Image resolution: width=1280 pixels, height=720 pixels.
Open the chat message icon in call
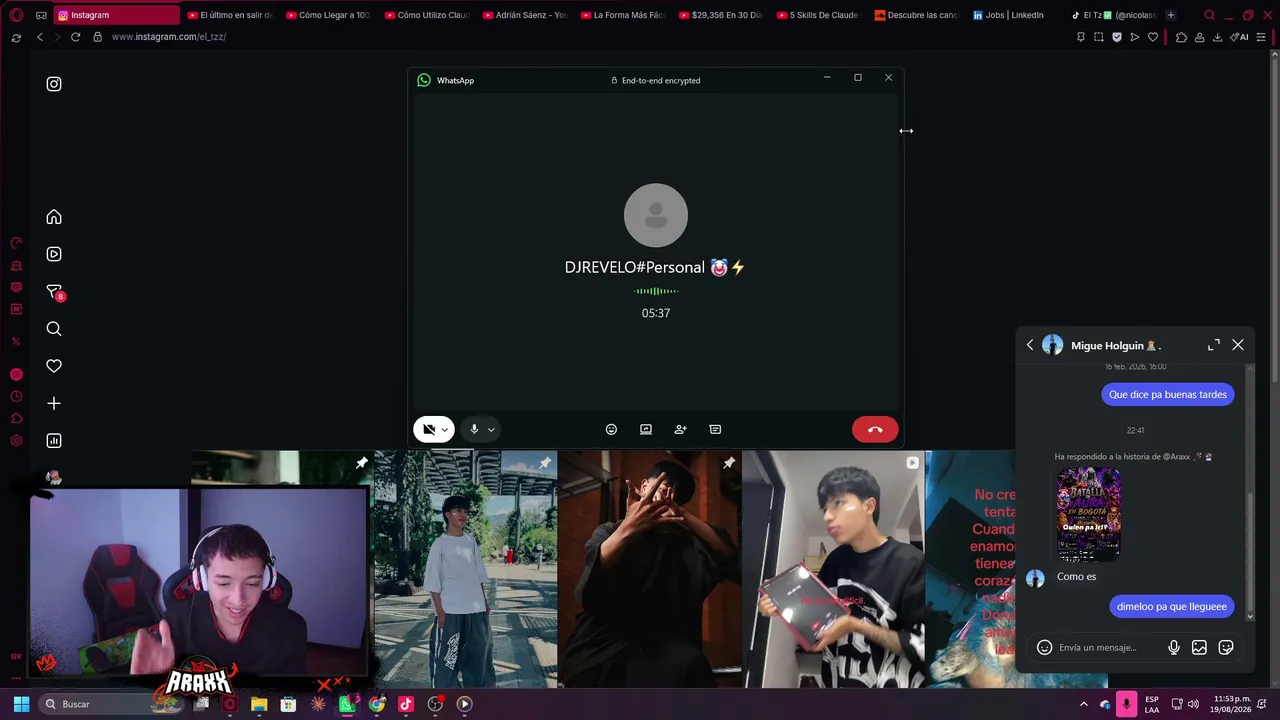click(715, 429)
